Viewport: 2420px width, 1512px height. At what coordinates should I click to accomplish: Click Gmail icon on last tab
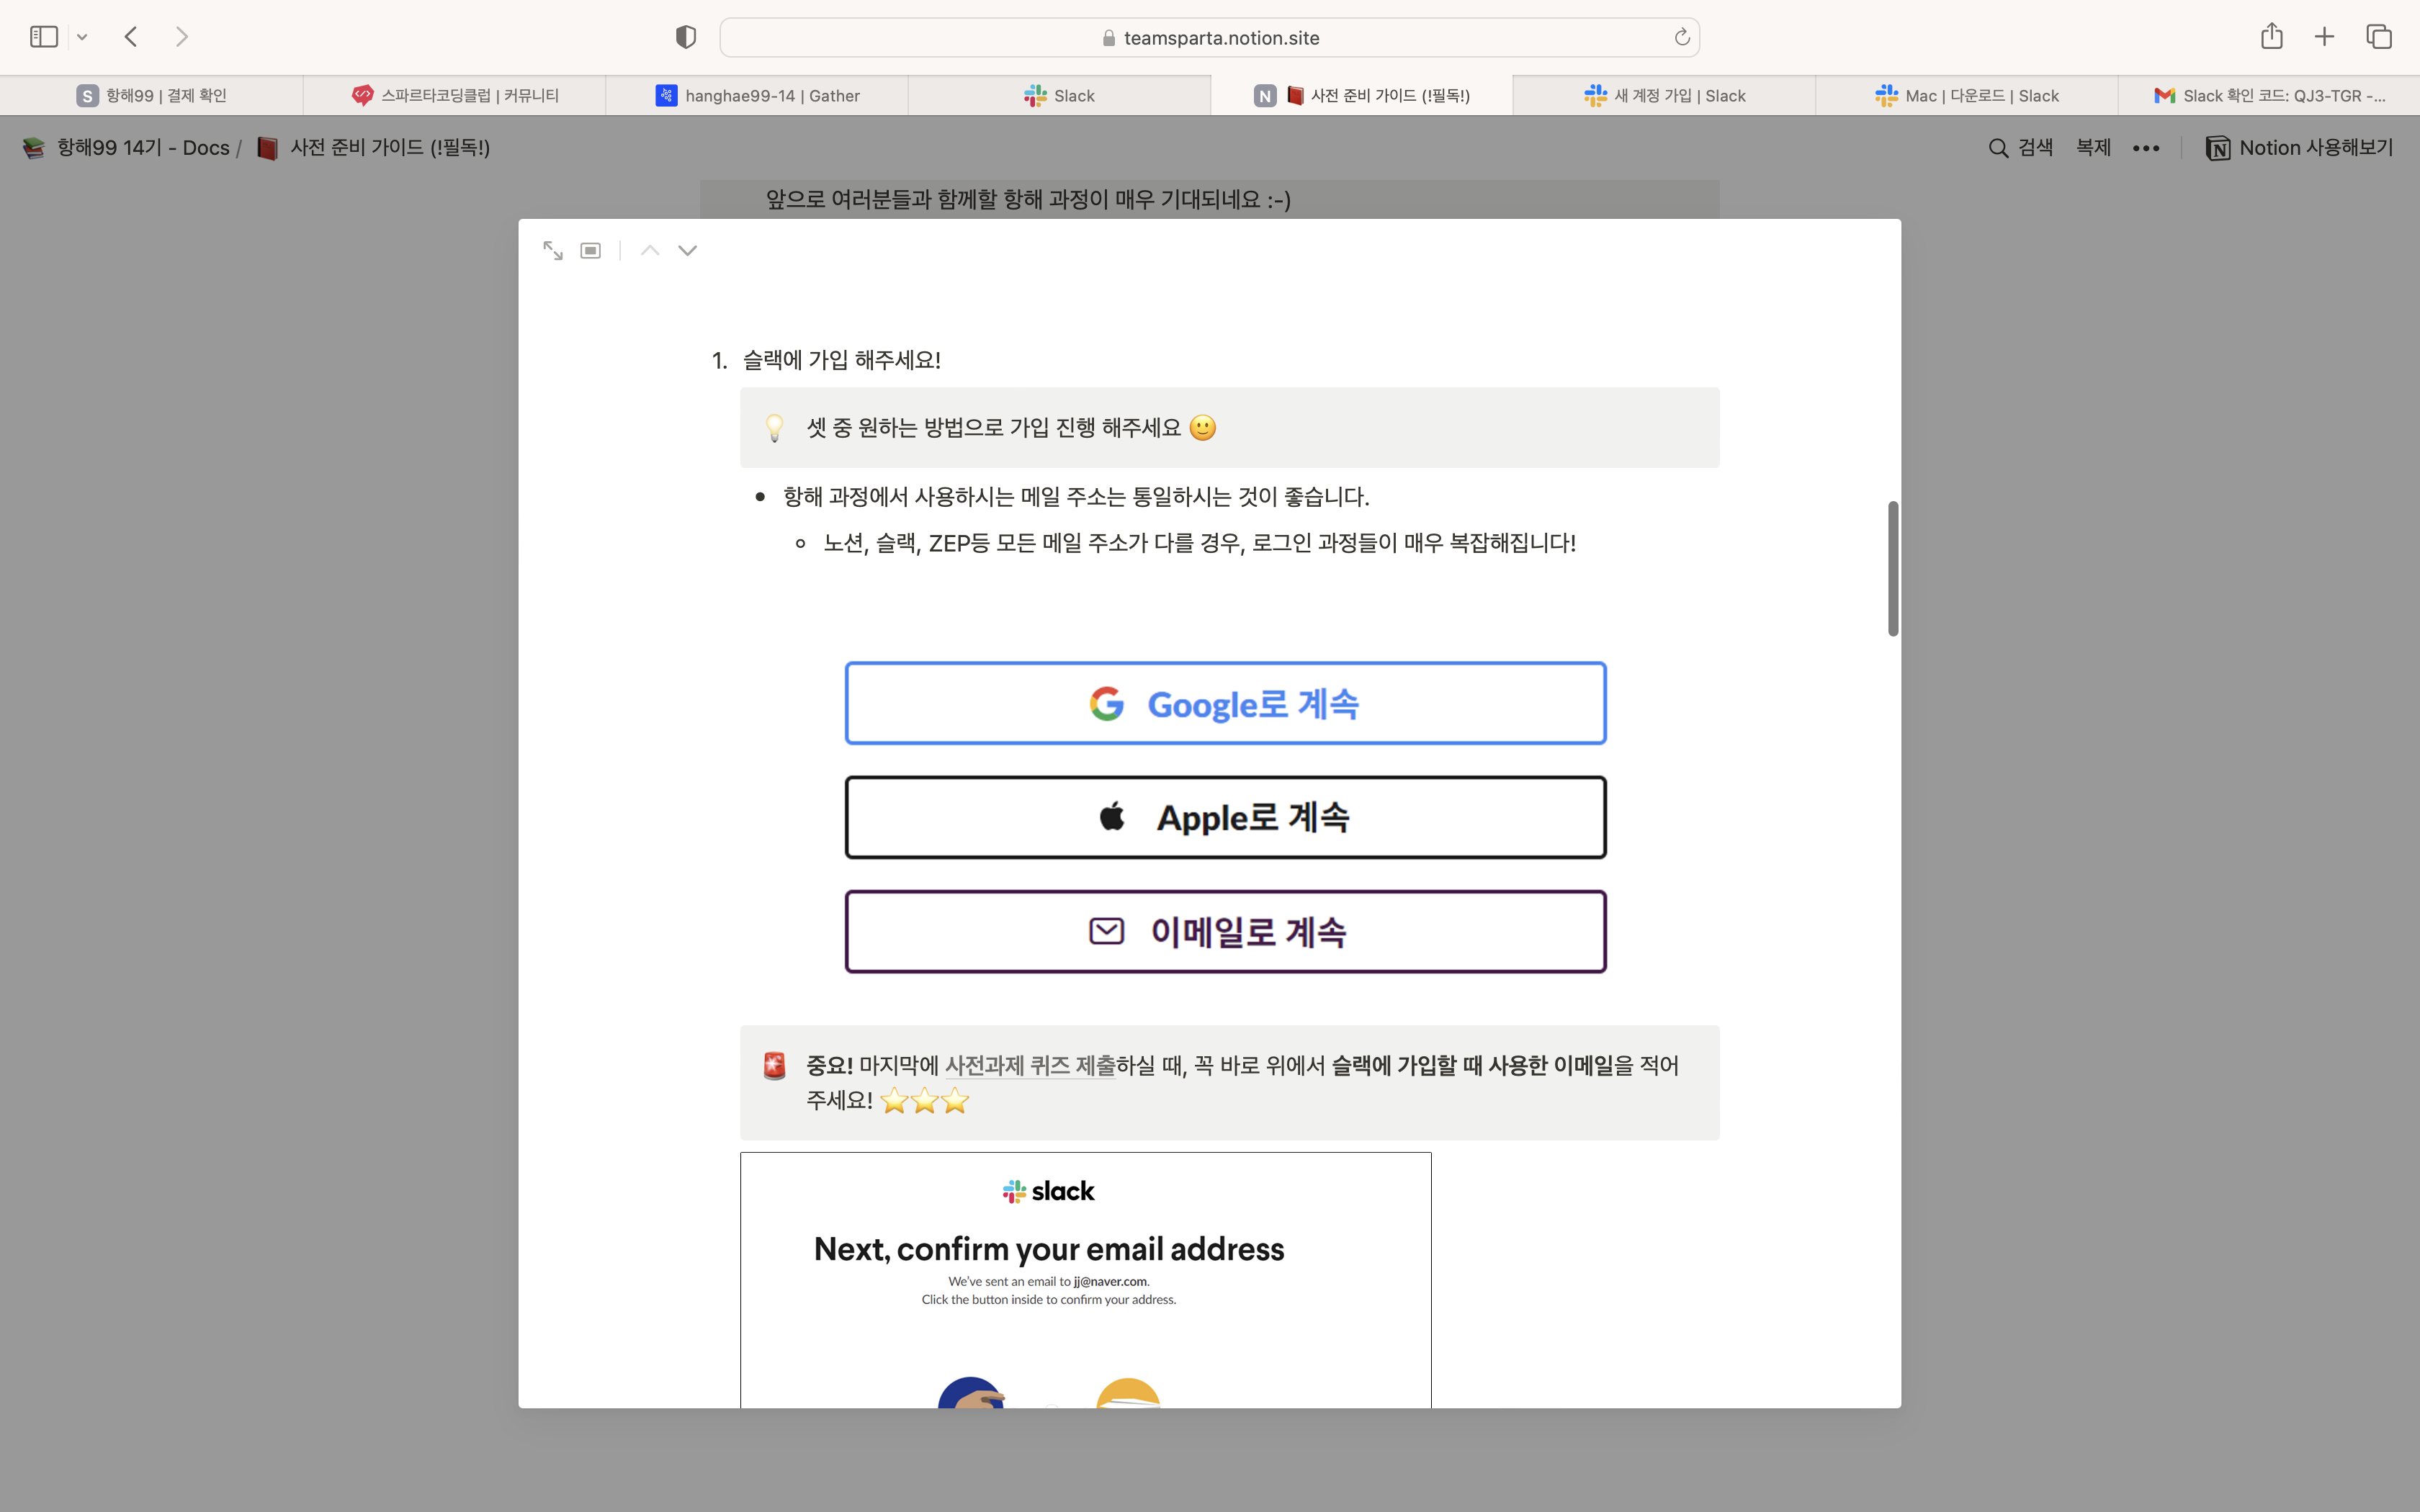click(2165, 95)
